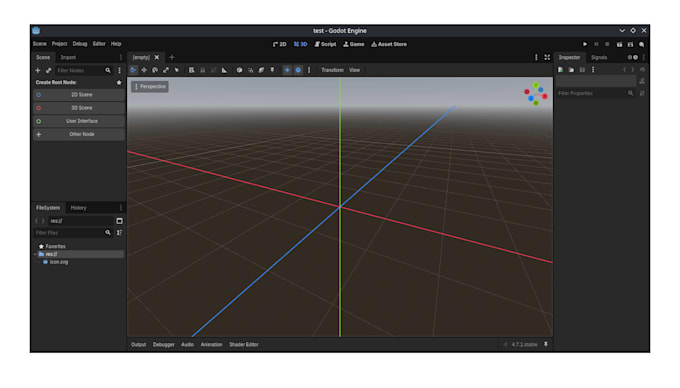Image resolution: width=680 pixels, height=388 pixels.
Task: Toggle FileSystem split mode icon
Action: click(119, 221)
